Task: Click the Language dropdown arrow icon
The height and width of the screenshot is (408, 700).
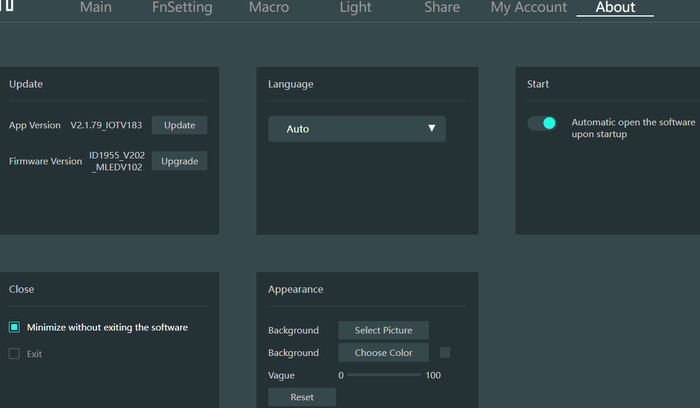Action: 432,129
